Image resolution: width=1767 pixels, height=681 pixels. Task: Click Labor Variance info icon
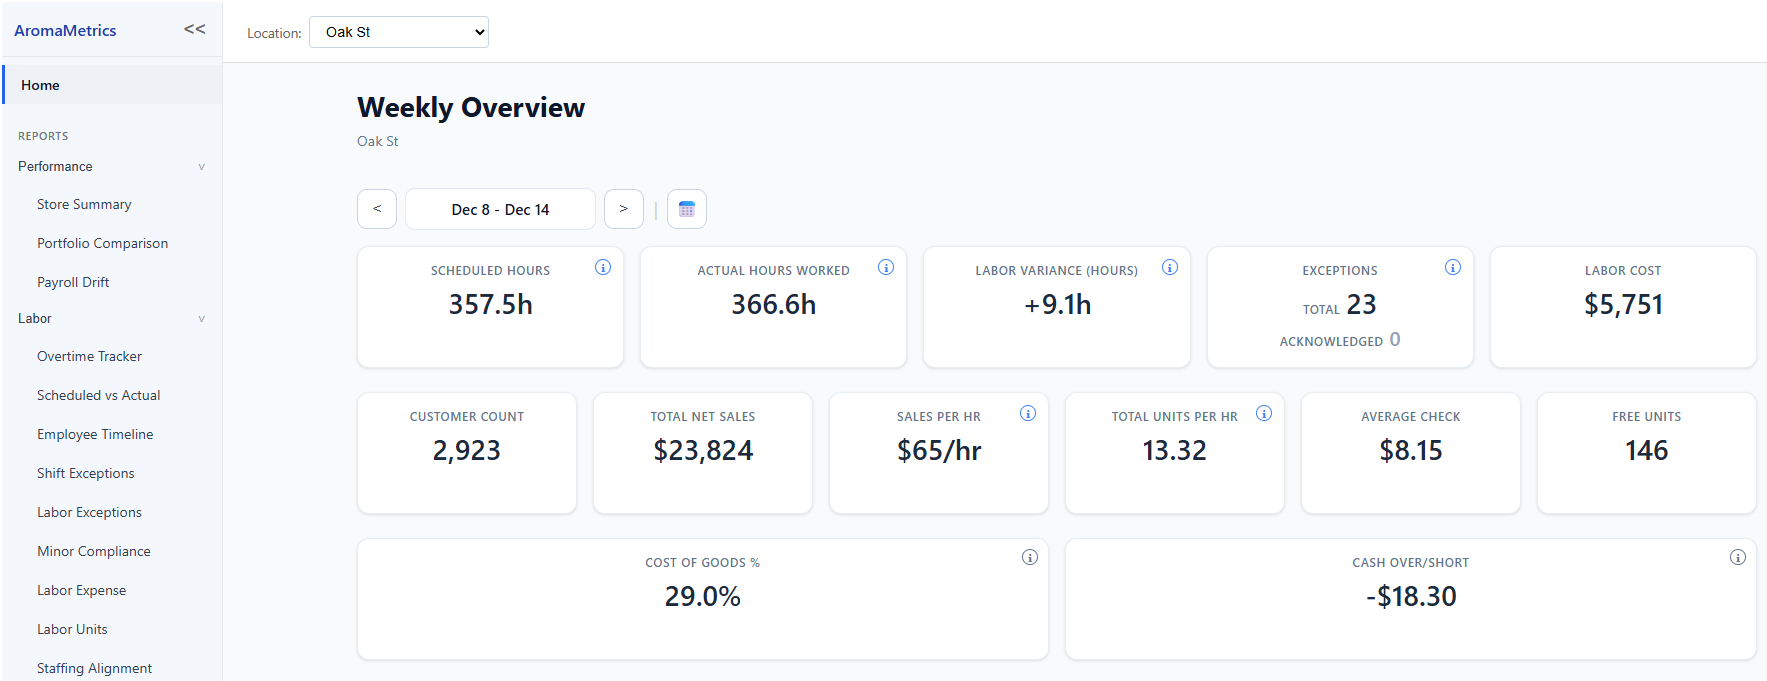(x=1170, y=267)
